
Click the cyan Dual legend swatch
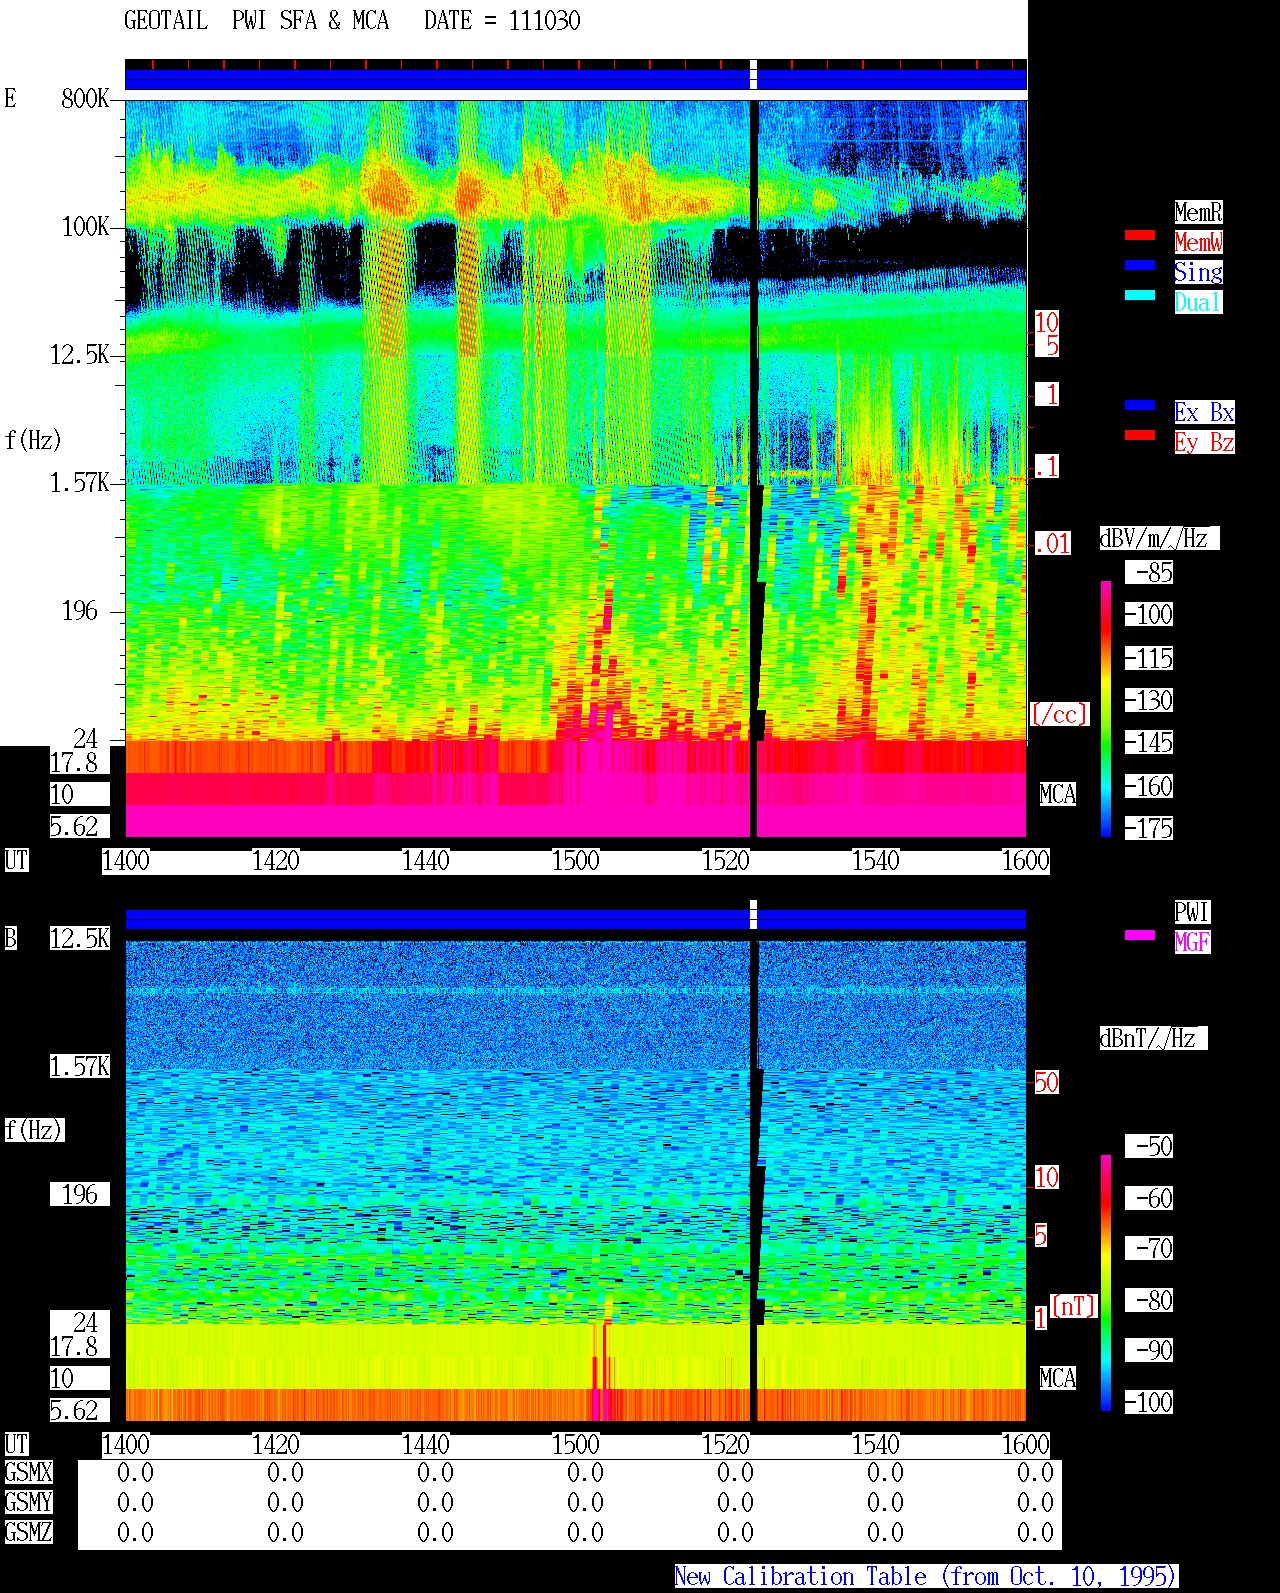point(1139,295)
